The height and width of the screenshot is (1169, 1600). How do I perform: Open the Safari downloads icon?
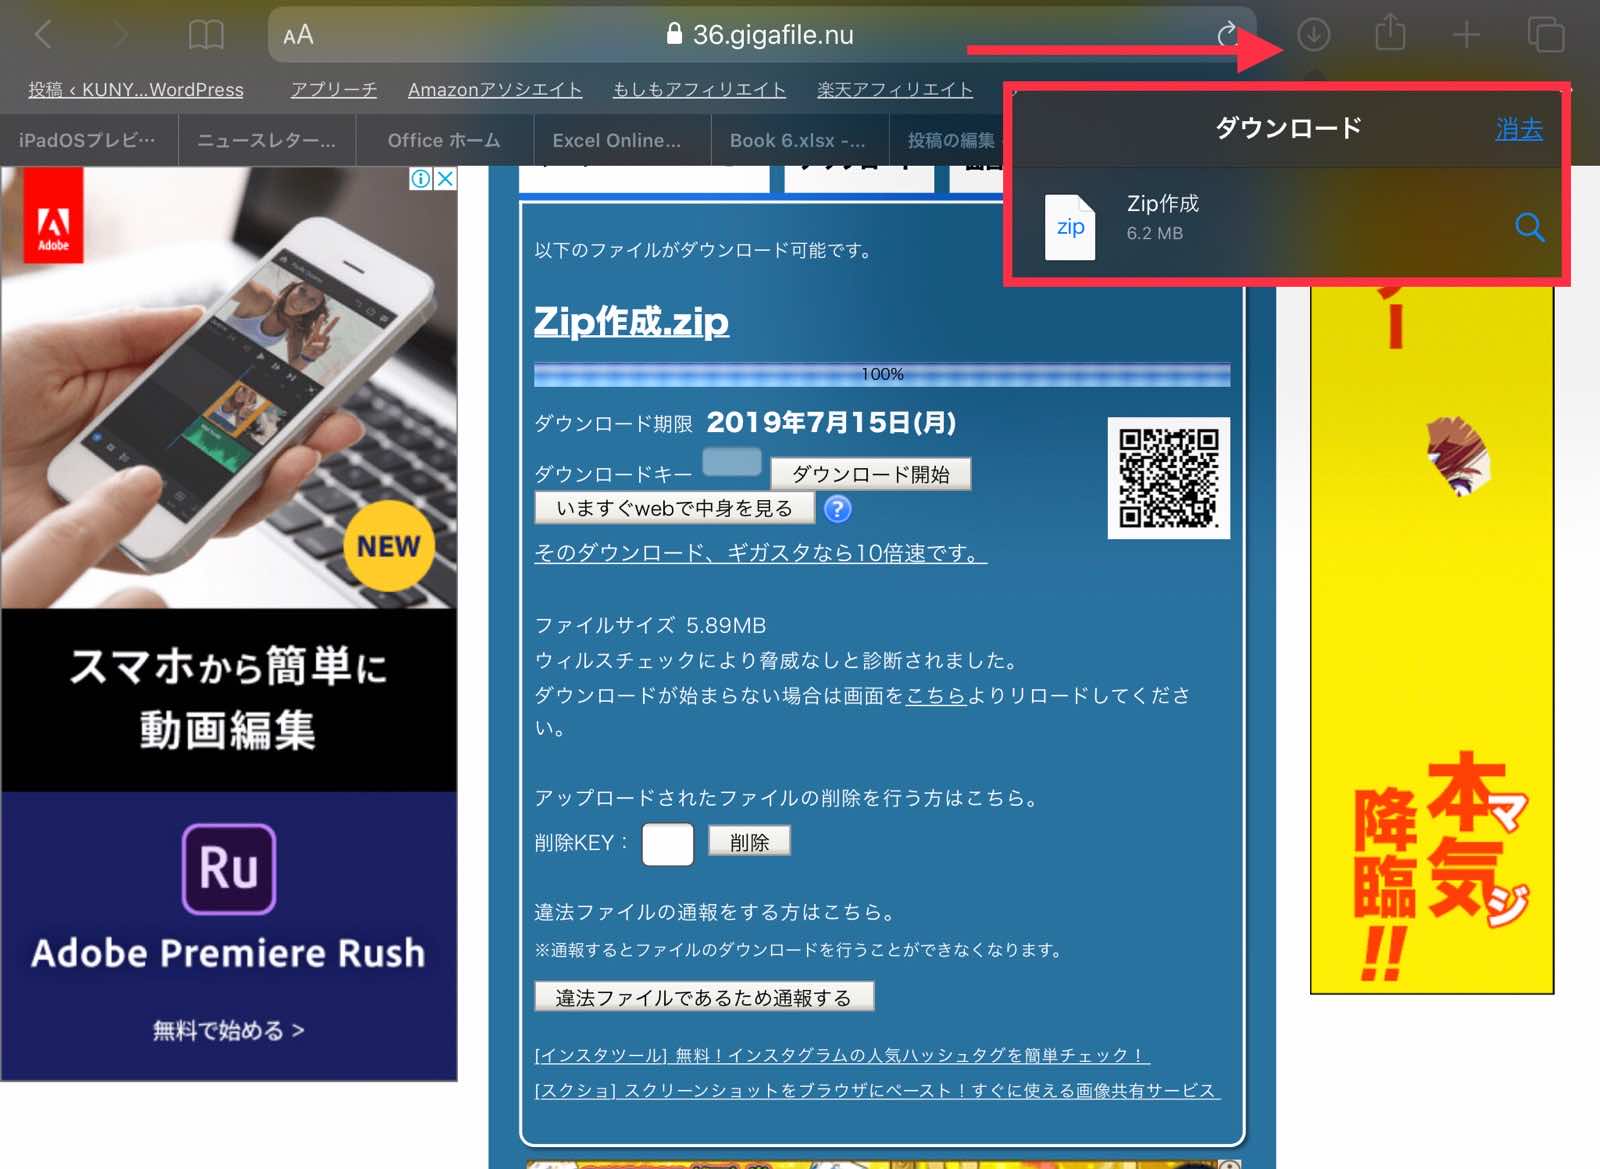1313,35
